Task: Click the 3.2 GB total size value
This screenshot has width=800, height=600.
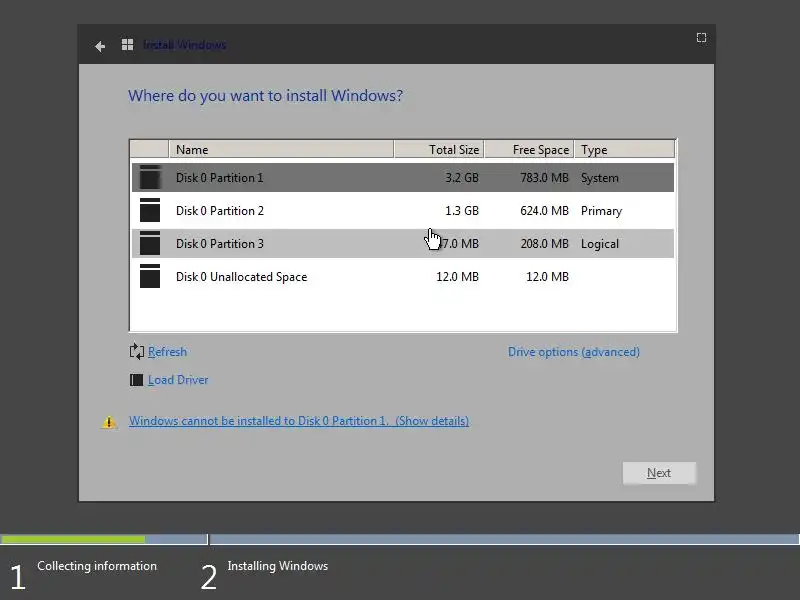Action: 462,178
